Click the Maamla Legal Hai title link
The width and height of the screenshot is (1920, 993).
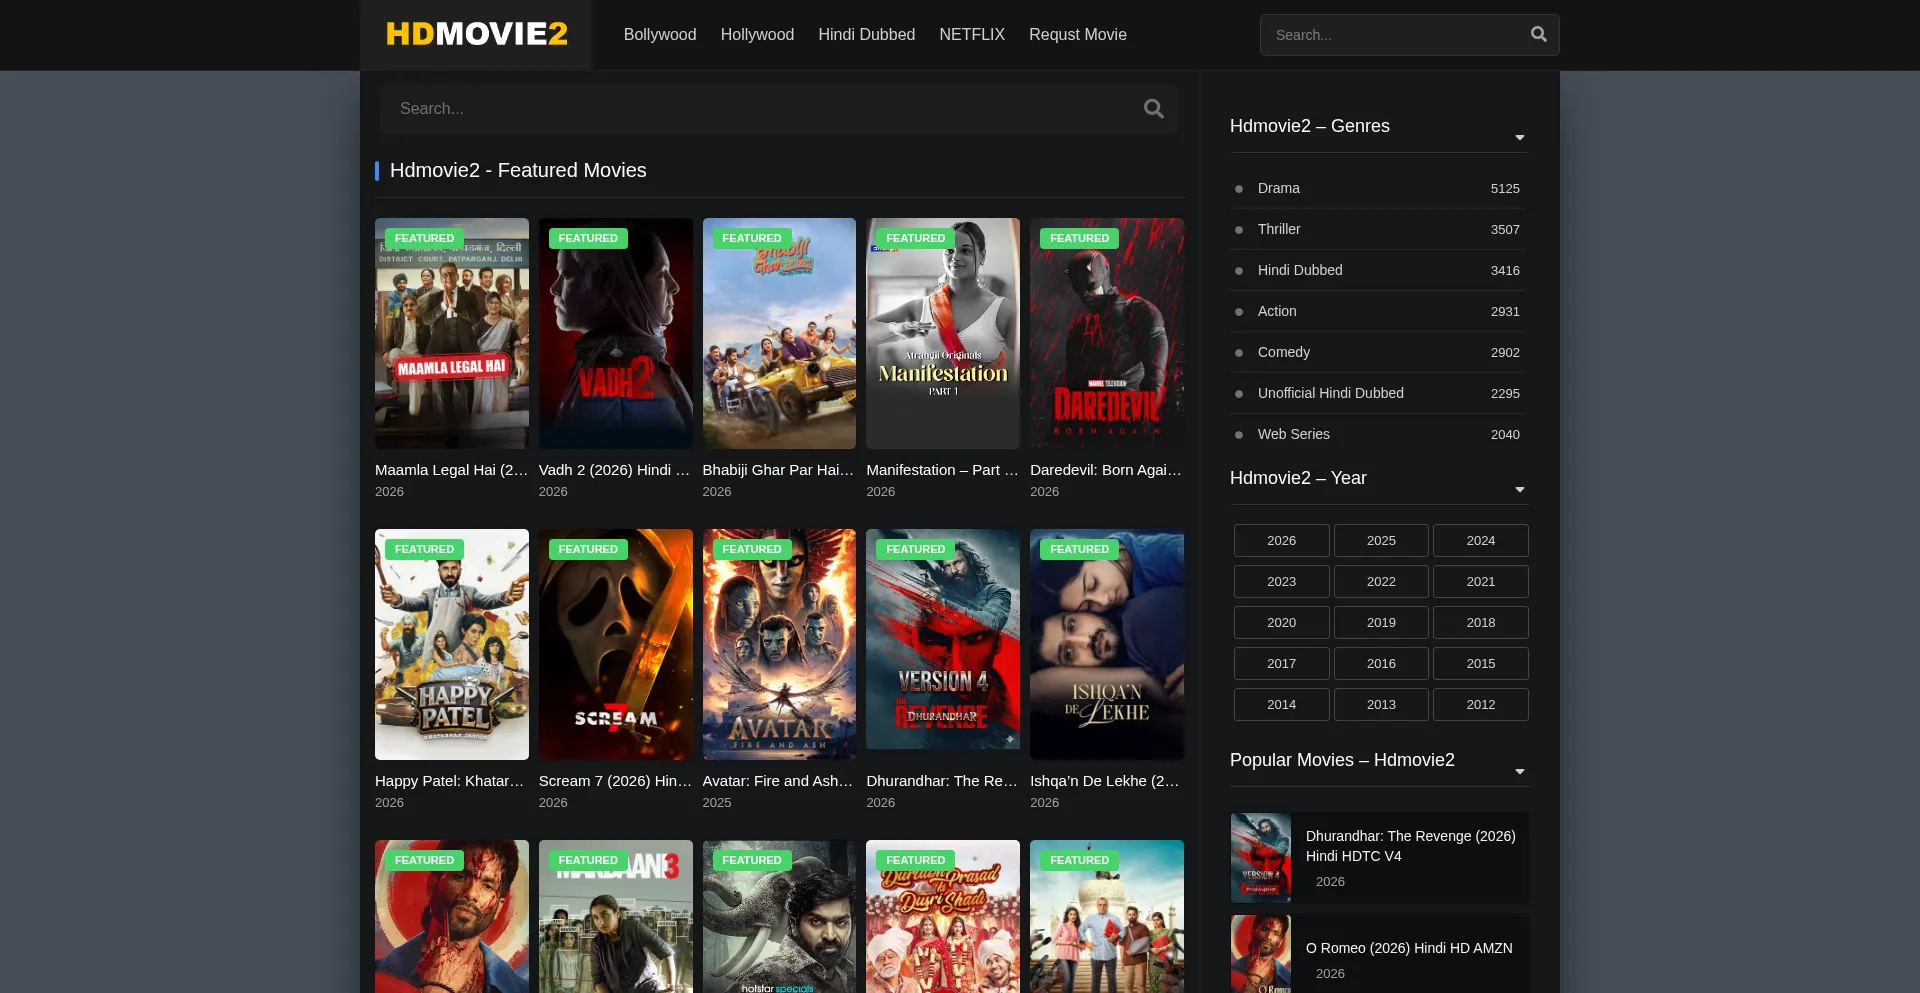coord(452,470)
